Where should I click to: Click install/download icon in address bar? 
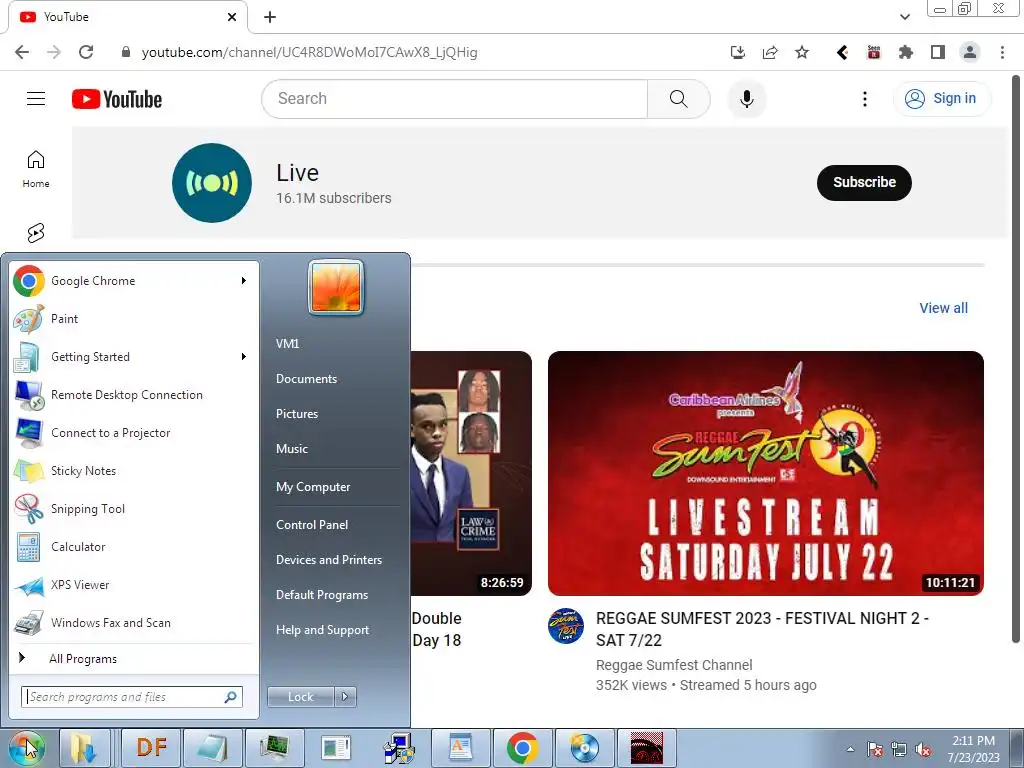tap(738, 52)
